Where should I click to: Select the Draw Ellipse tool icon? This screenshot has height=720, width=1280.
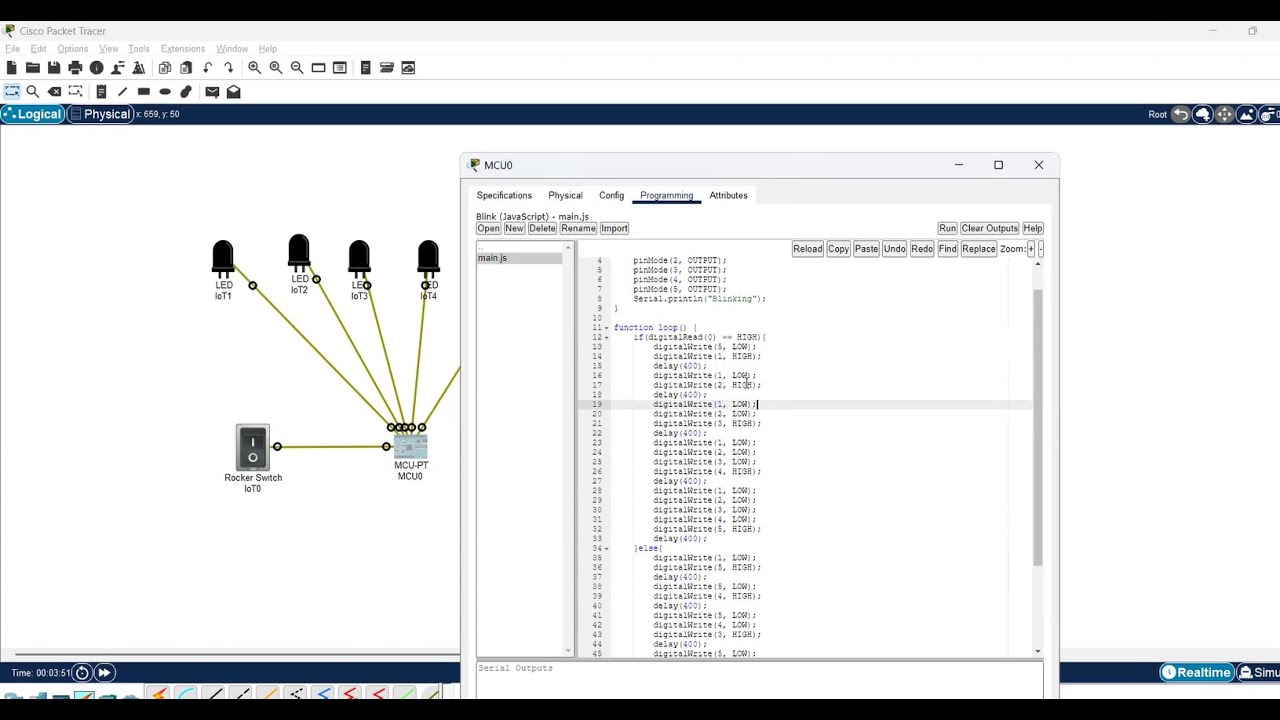(165, 92)
